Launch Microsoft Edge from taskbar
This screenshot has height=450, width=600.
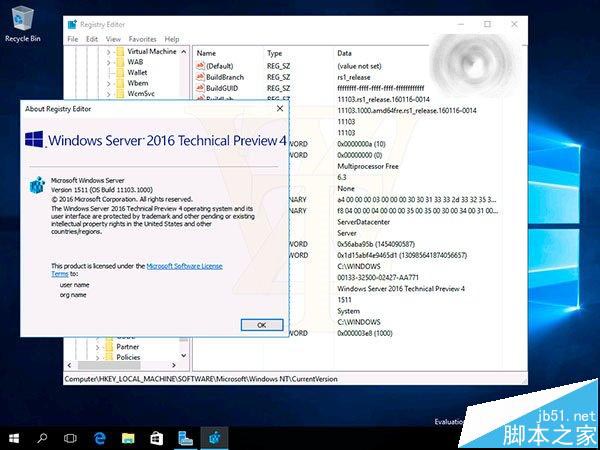click(99, 439)
